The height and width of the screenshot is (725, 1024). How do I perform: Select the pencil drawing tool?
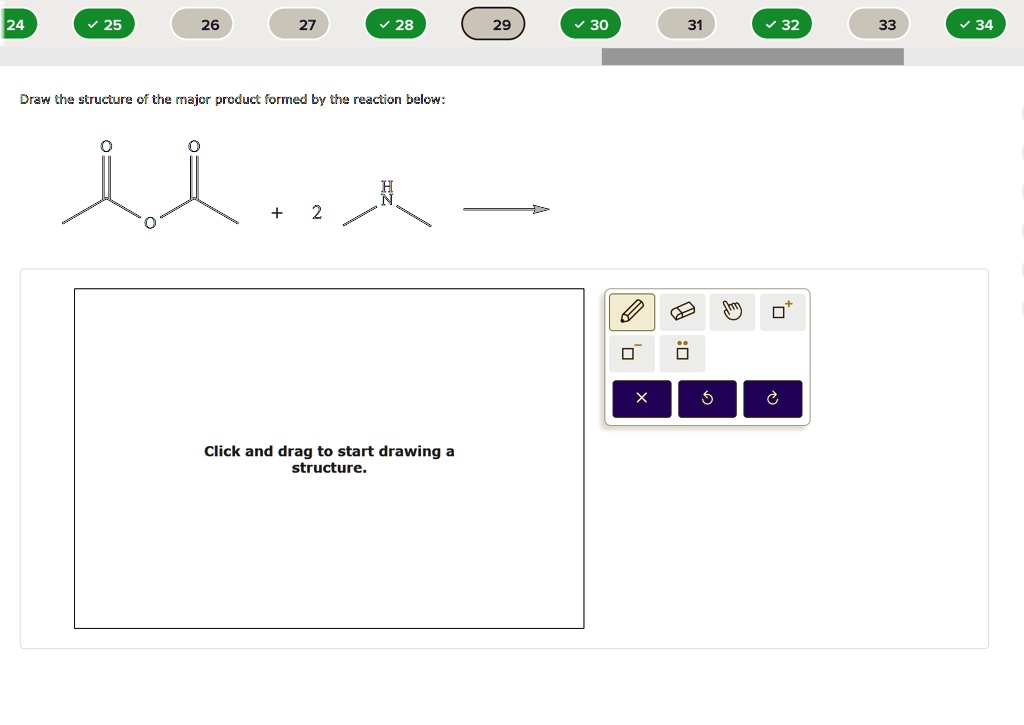point(631,311)
